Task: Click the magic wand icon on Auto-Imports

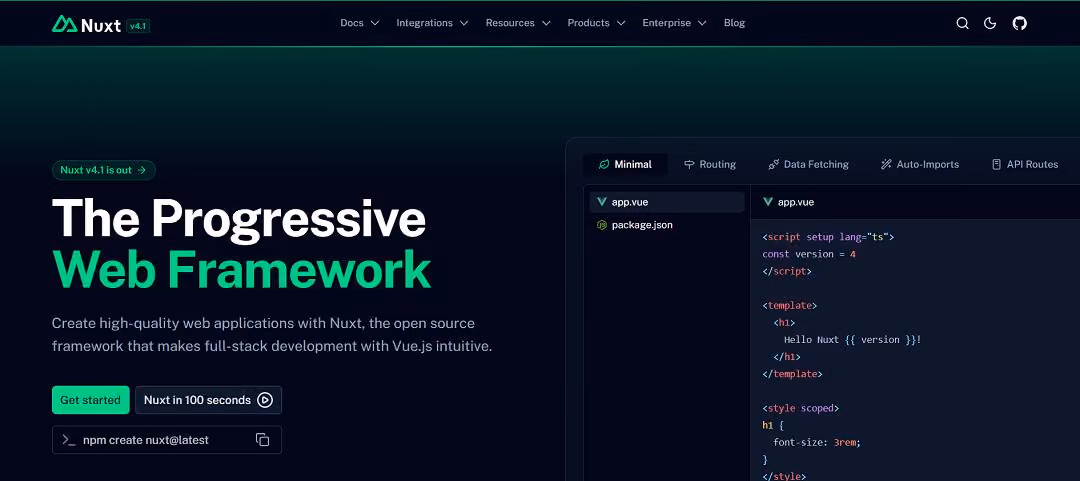Action: coord(886,165)
